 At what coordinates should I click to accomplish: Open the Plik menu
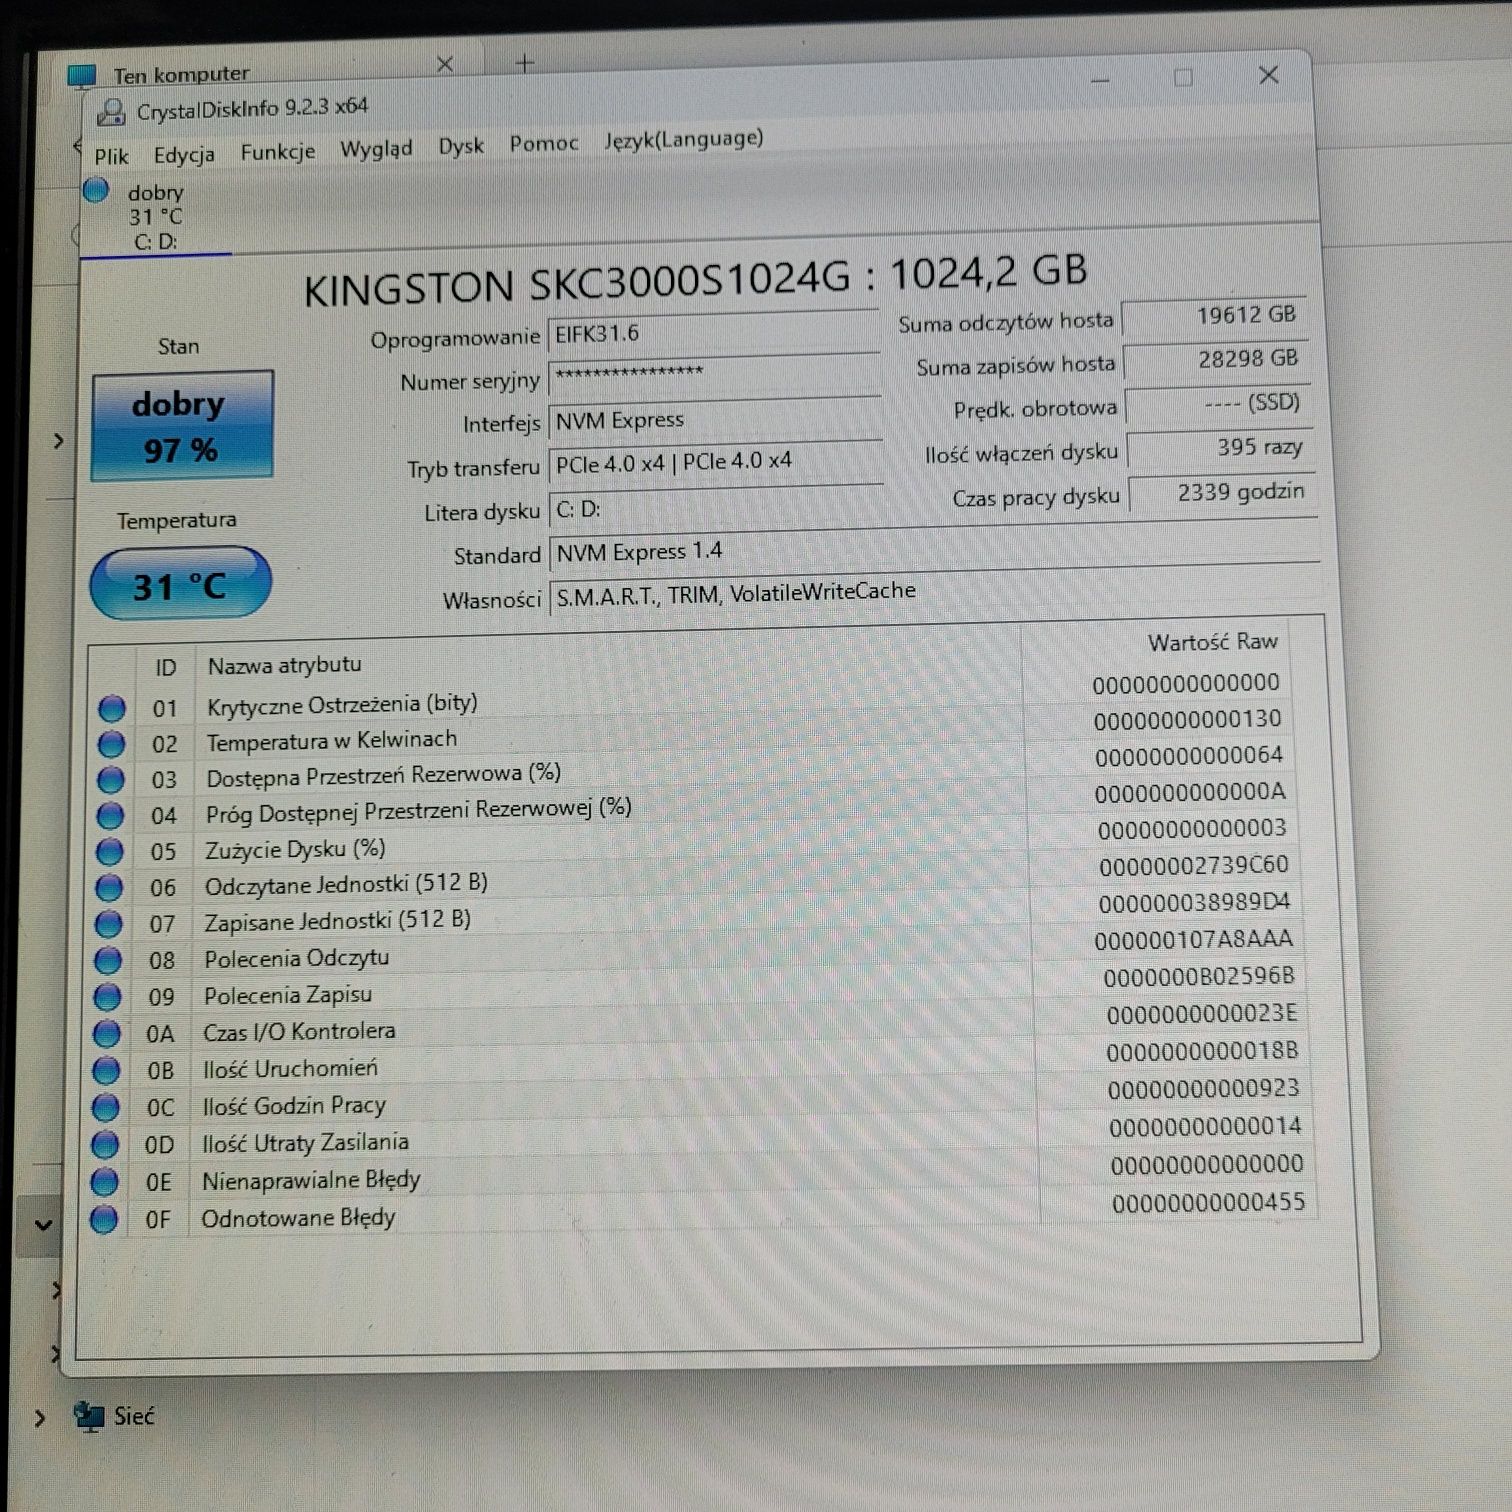112,157
